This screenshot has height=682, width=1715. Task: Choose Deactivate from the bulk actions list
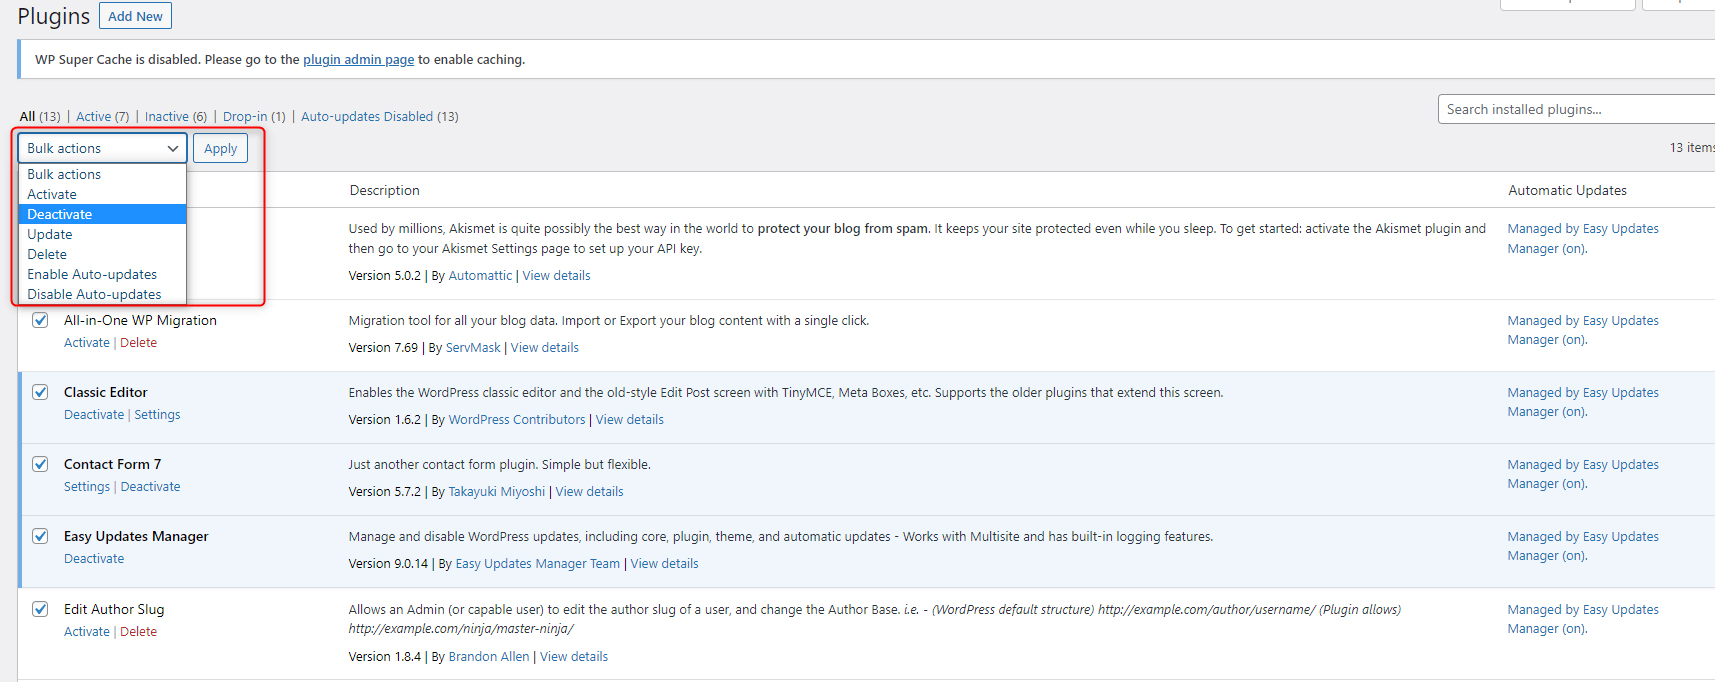click(x=102, y=214)
